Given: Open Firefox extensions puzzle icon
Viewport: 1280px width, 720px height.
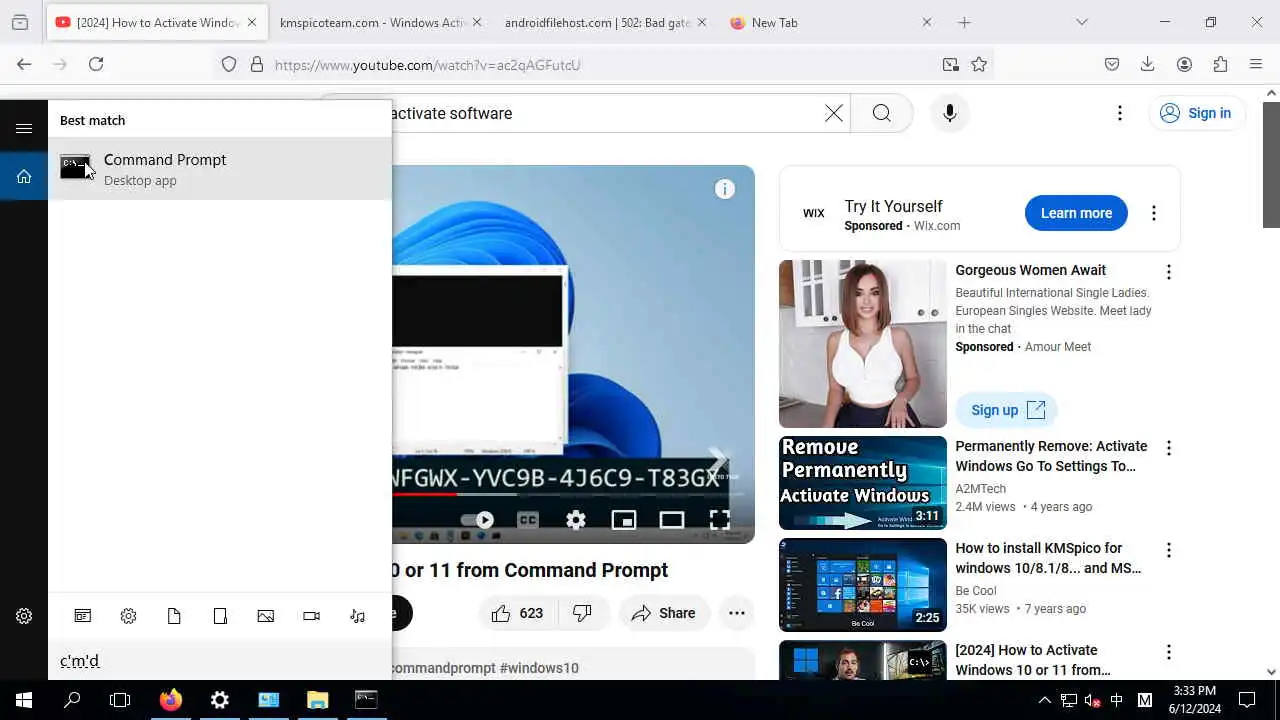Looking at the screenshot, I should pos(1220,64).
